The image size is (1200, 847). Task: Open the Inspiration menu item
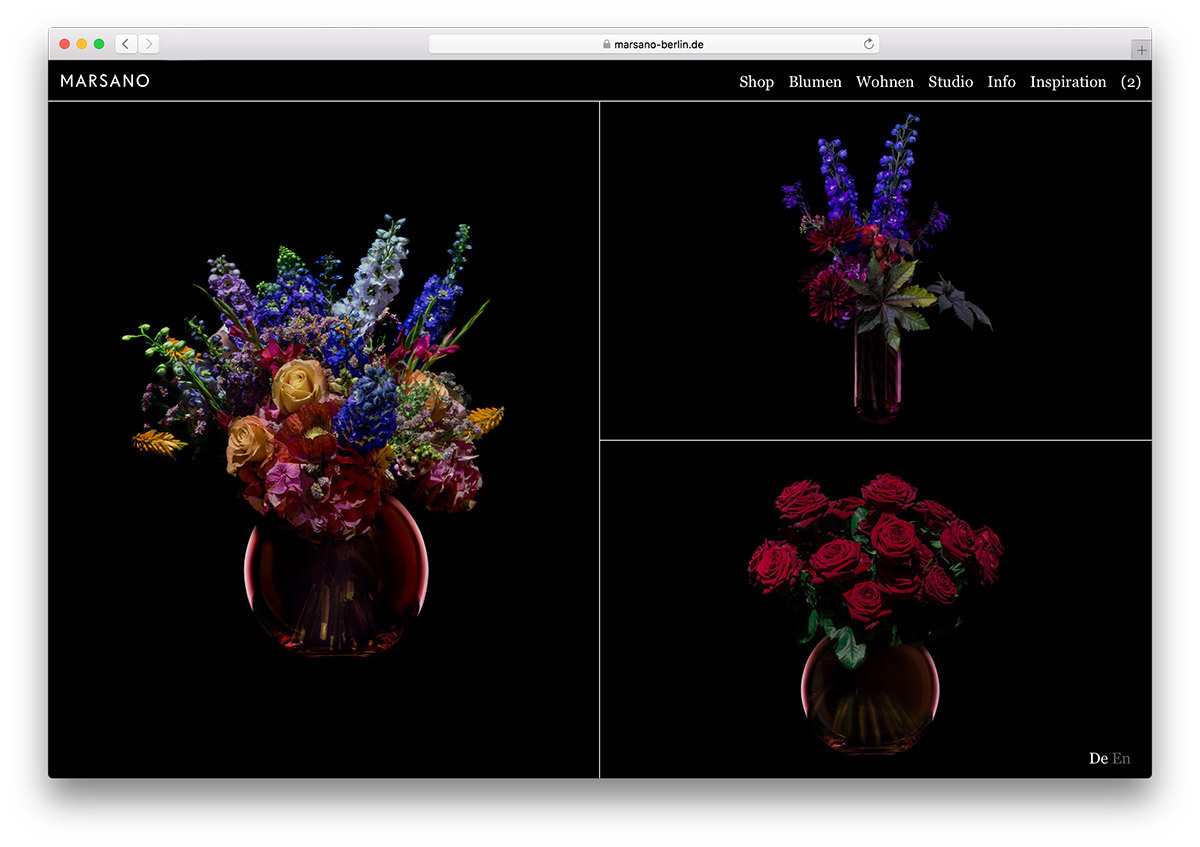point(1068,82)
